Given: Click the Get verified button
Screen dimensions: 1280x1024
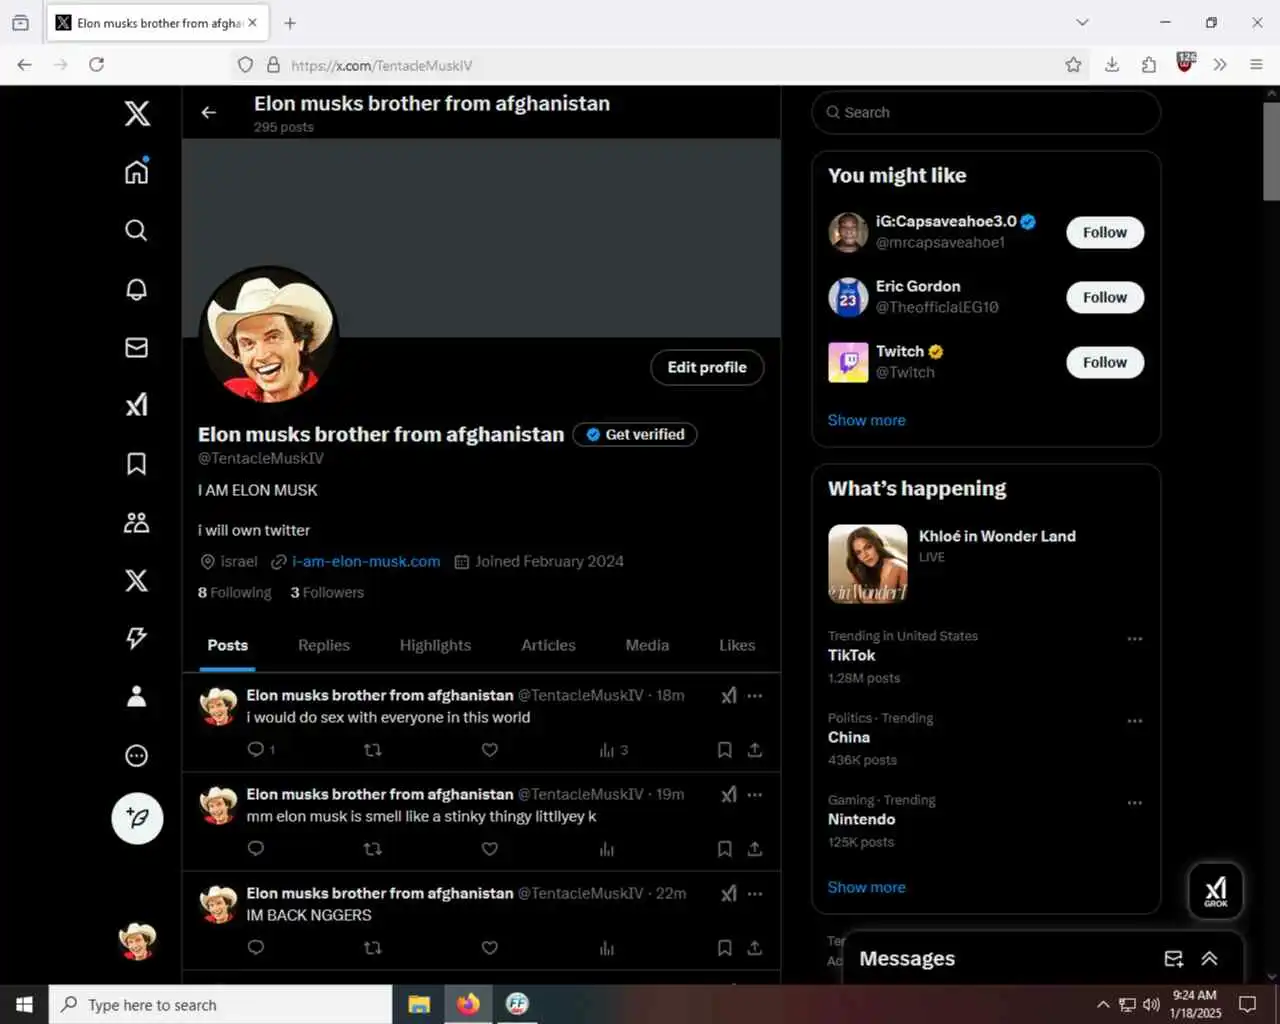Looking at the screenshot, I should point(635,434).
